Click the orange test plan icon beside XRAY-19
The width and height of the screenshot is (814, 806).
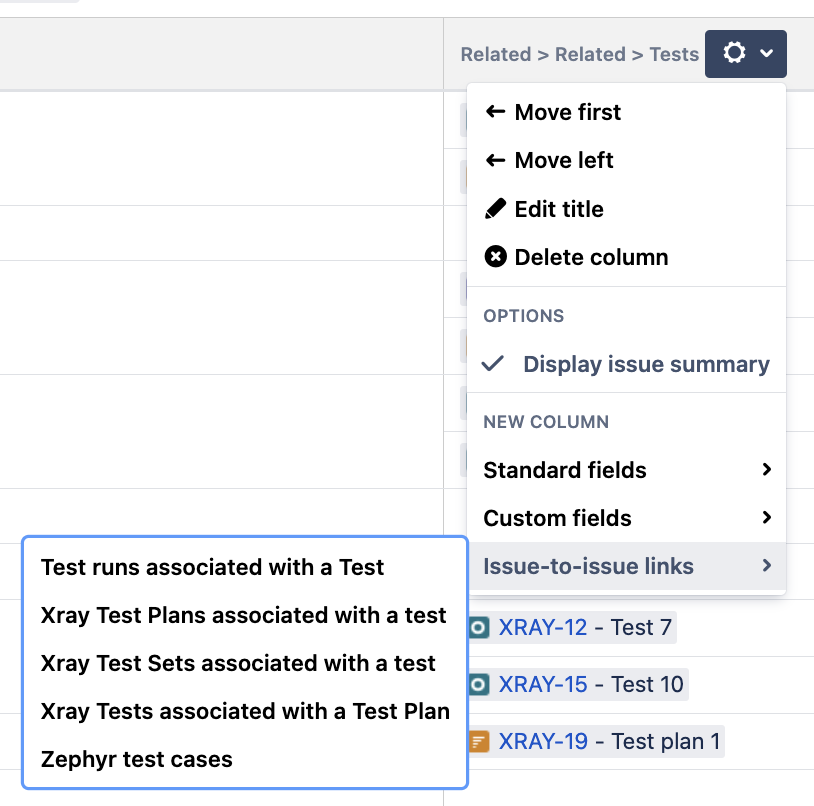[479, 742]
